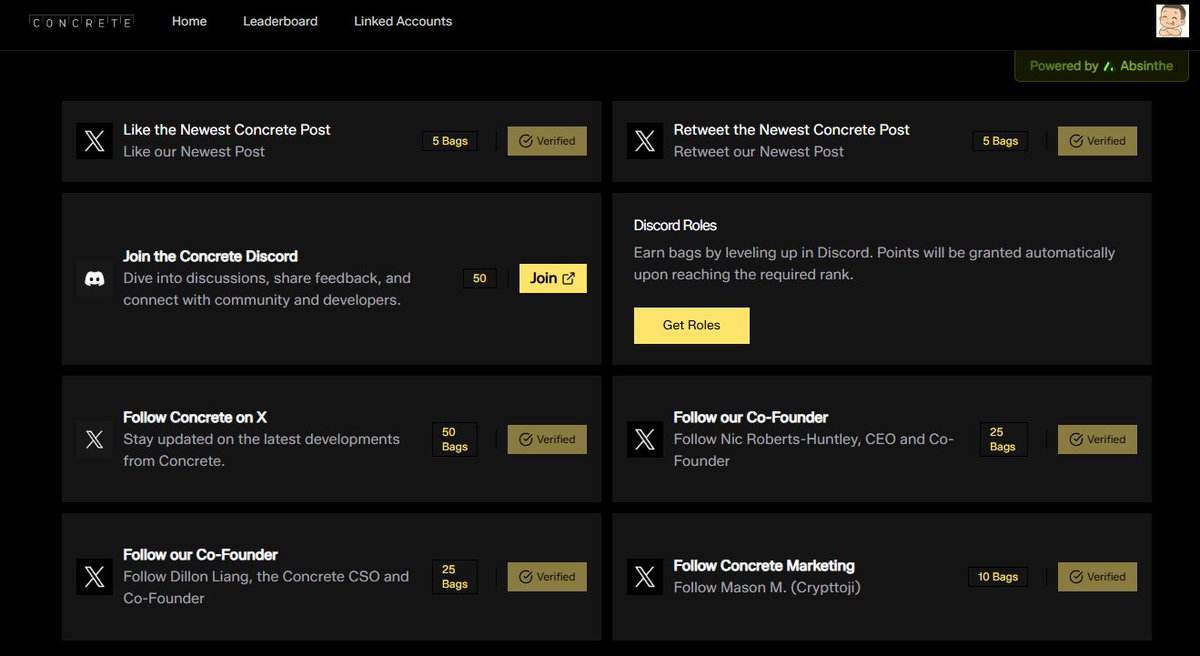Click the X icon for Follow Nic Roberts-Huntley card
The height and width of the screenshot is (656, 1200).
(x=645, y=439)
